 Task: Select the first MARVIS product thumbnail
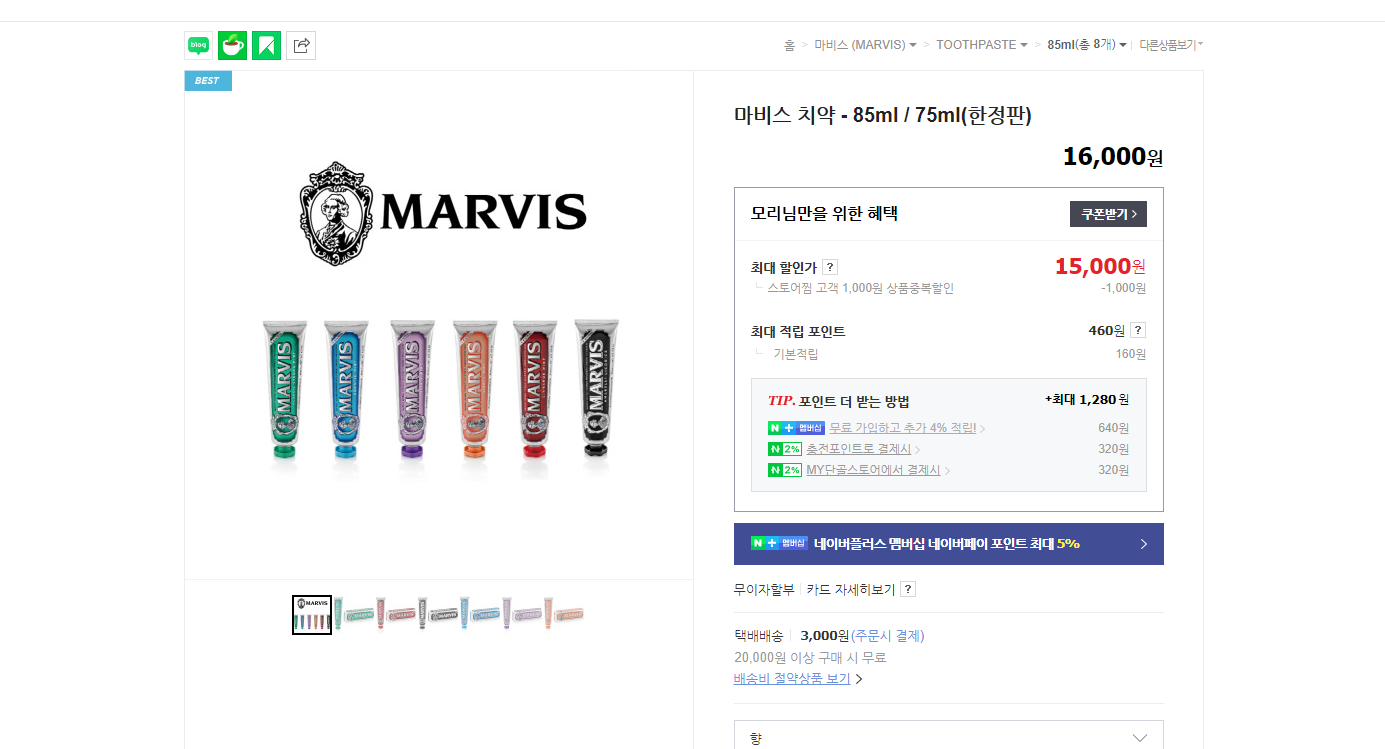[312, 615]
